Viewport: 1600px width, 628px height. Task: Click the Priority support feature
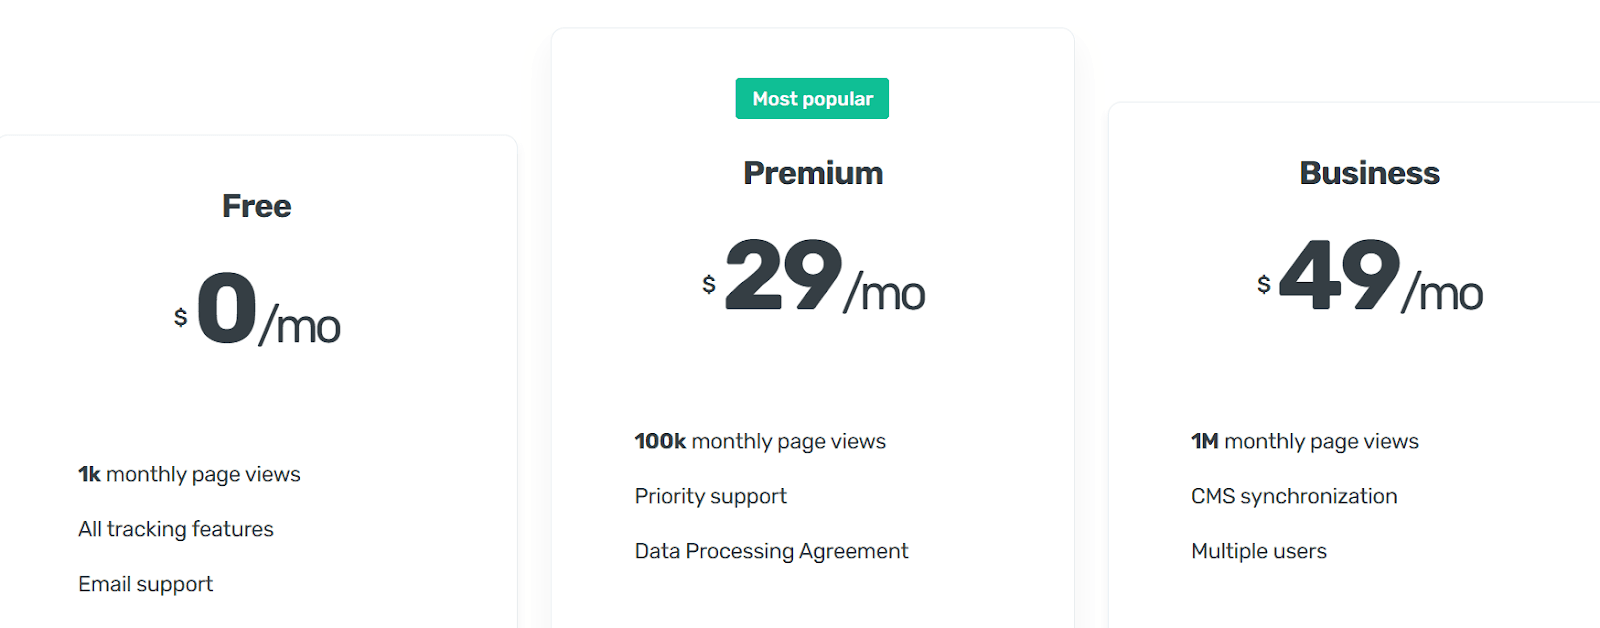[x=711, y=496]
